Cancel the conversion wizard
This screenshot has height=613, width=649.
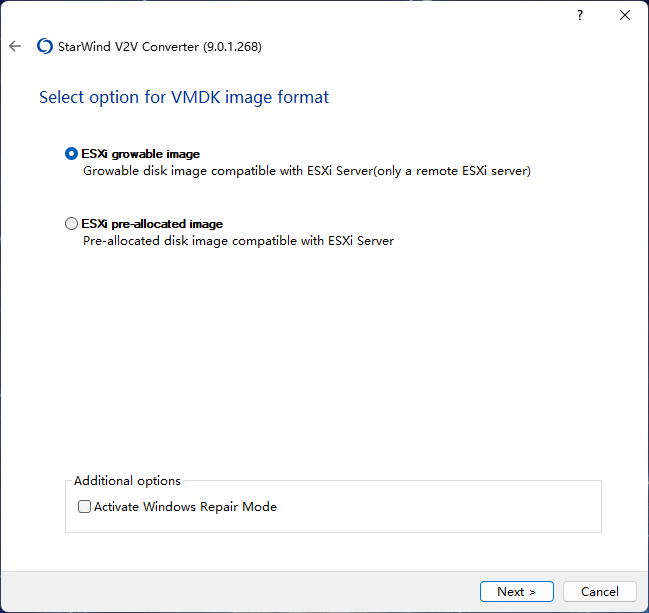600,591
